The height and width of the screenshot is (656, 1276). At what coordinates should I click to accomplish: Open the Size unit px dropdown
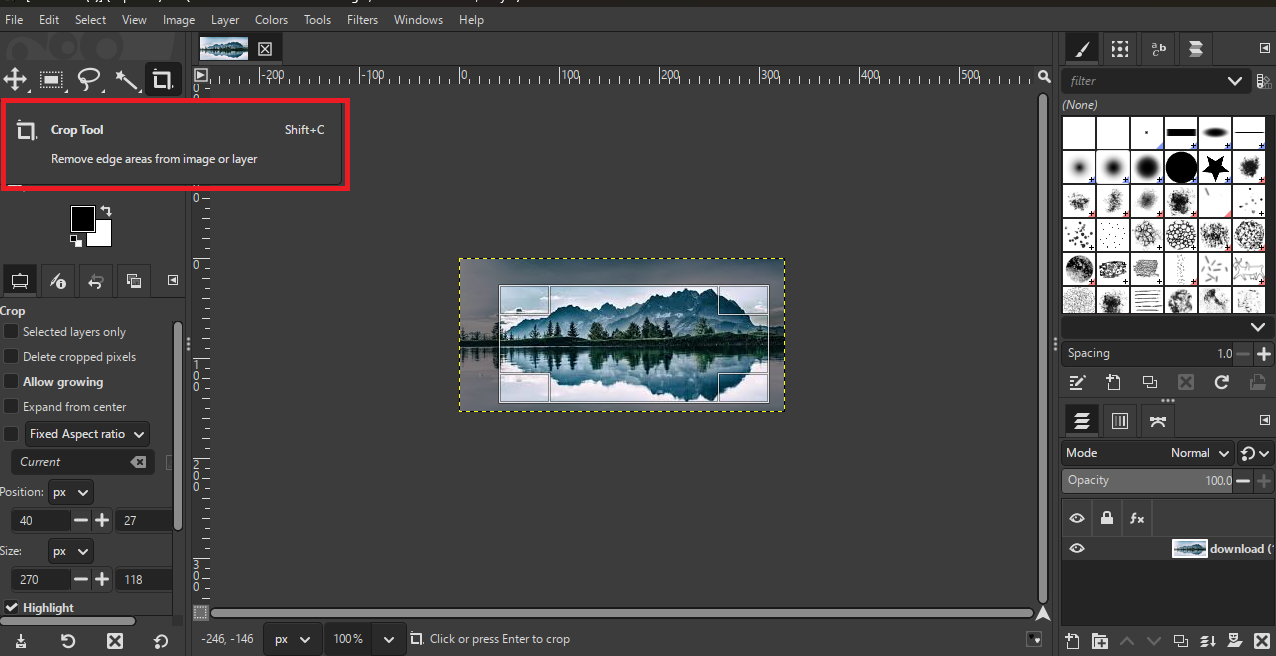point(70,551)
